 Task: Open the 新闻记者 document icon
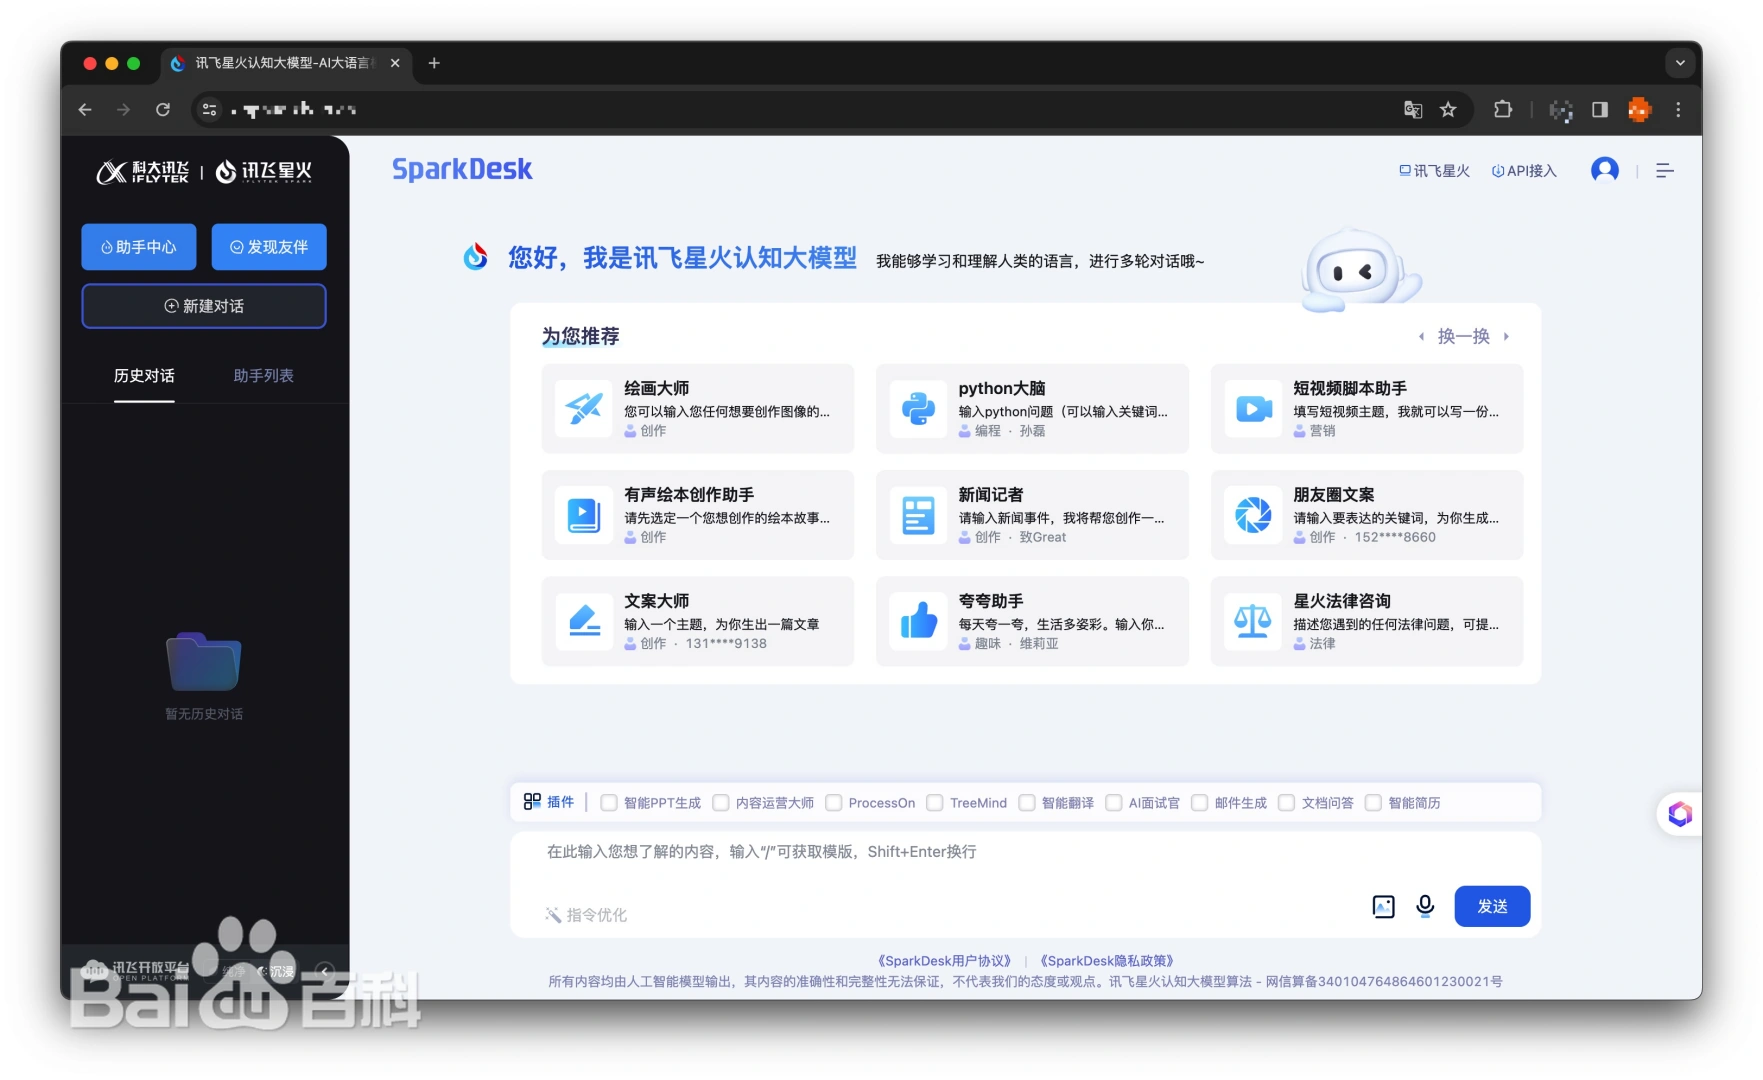(x=918, y=515)
